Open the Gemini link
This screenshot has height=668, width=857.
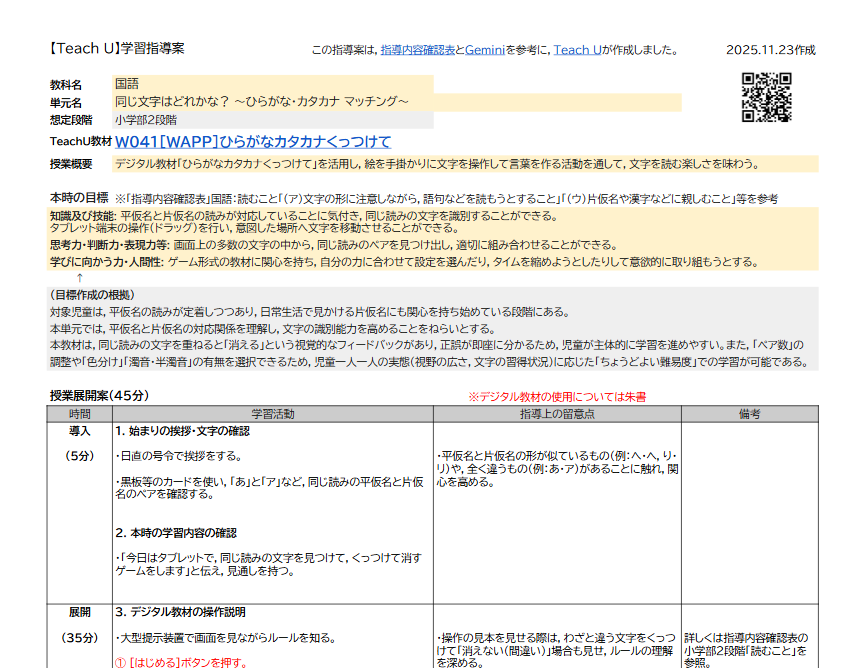click(484, 50)
